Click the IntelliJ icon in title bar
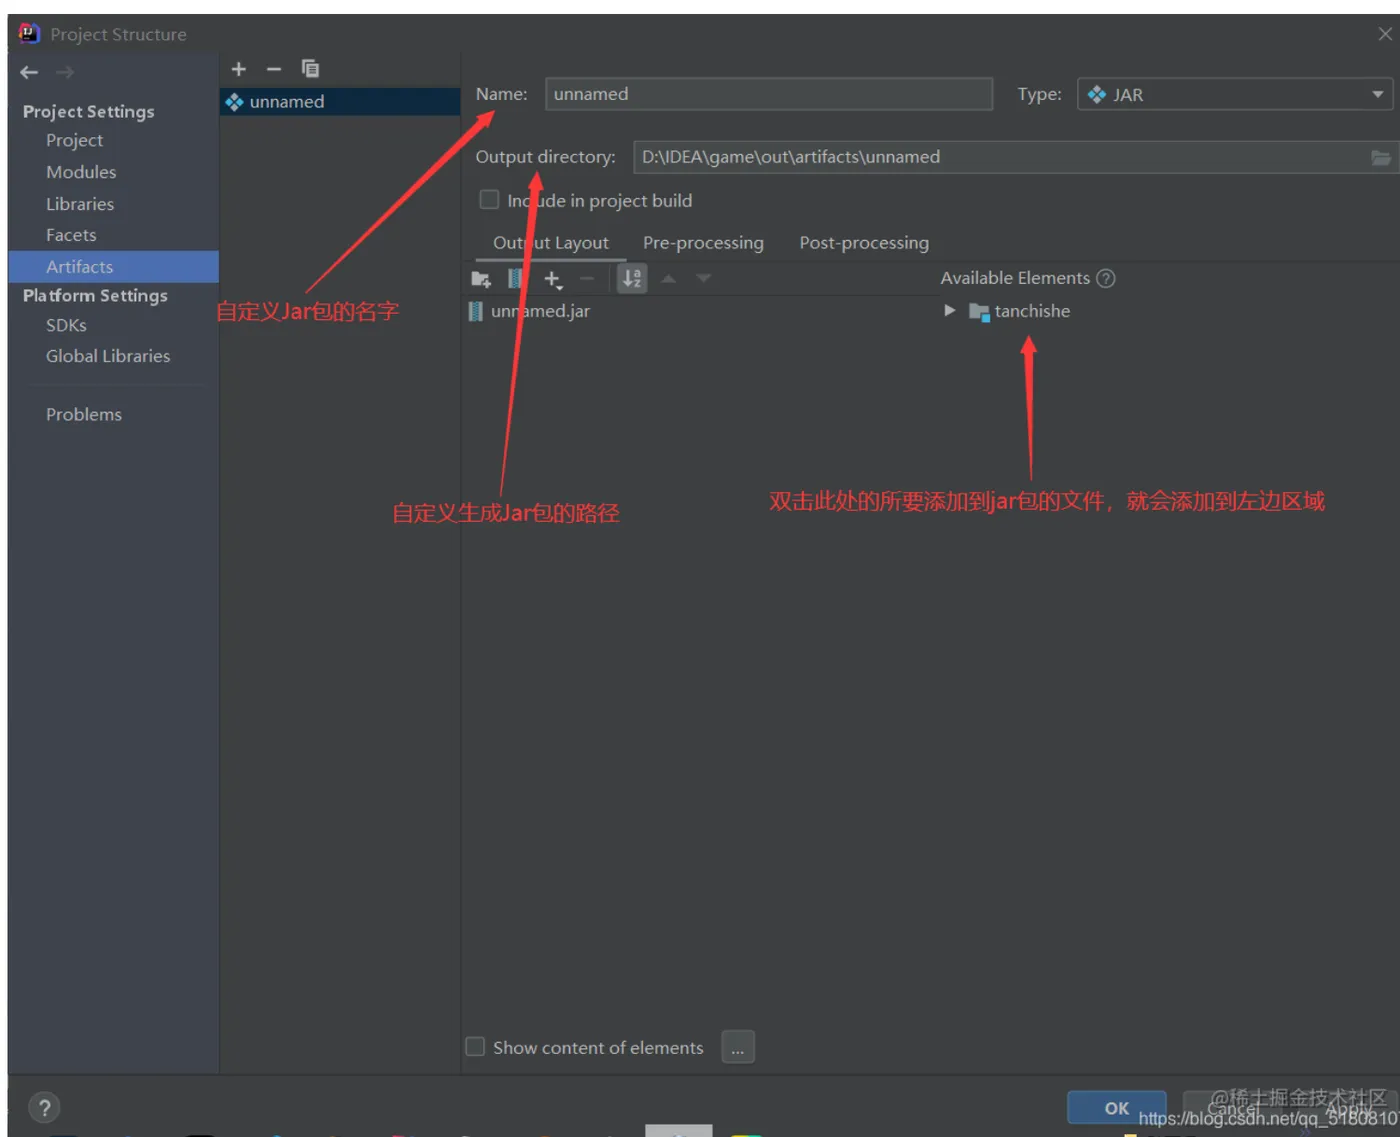The height and width of the screenshot is (1137, 1400). pos(29,33)
